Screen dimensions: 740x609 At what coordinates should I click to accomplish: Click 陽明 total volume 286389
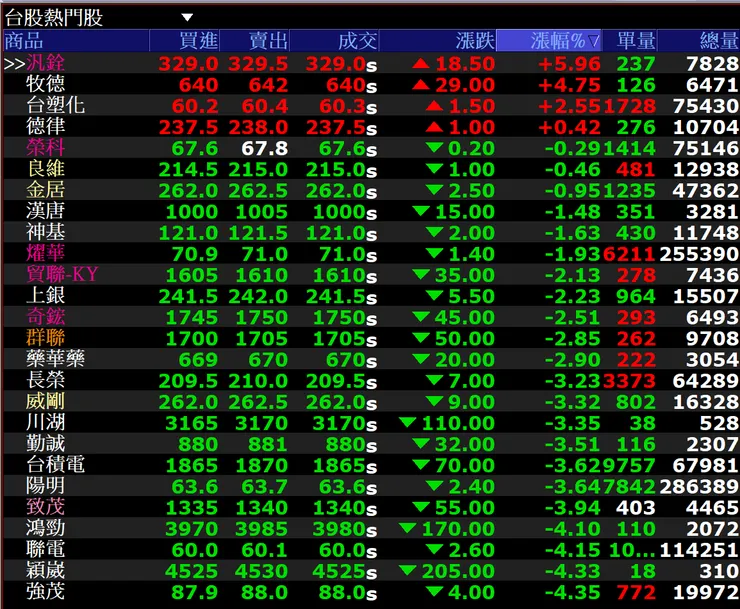click(699, 487)
